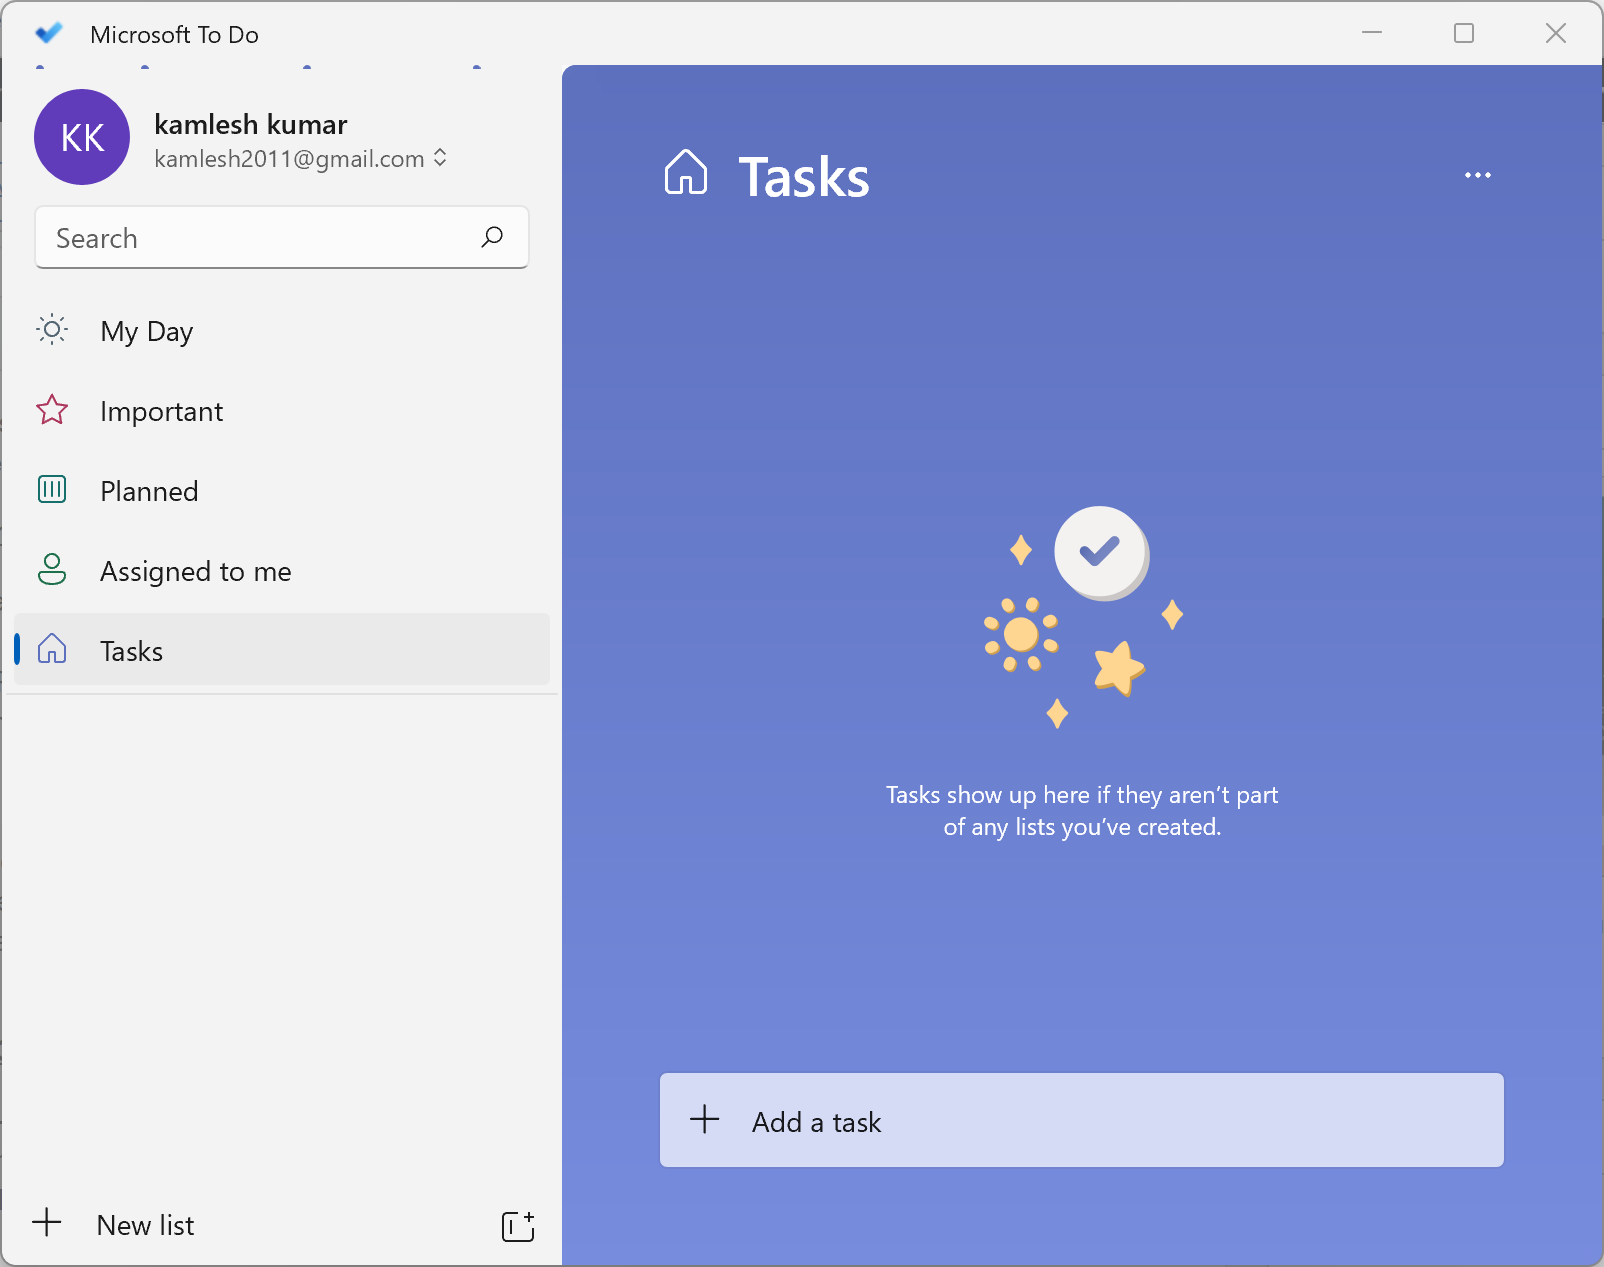
Task: Expand the account switcher arrows
Action: [440, 158]
